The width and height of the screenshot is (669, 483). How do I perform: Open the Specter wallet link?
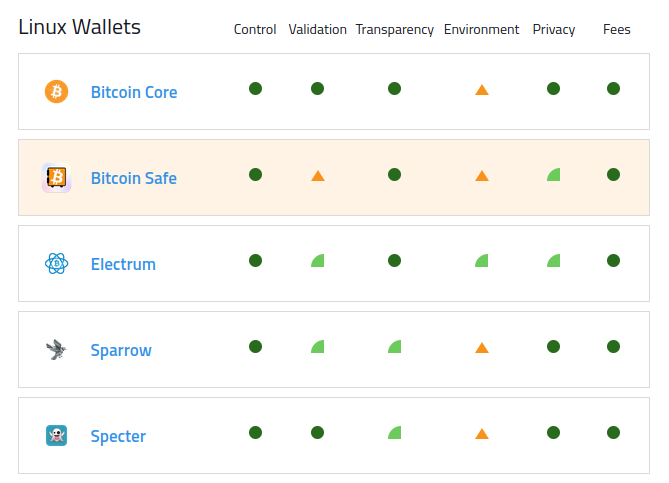118,436
